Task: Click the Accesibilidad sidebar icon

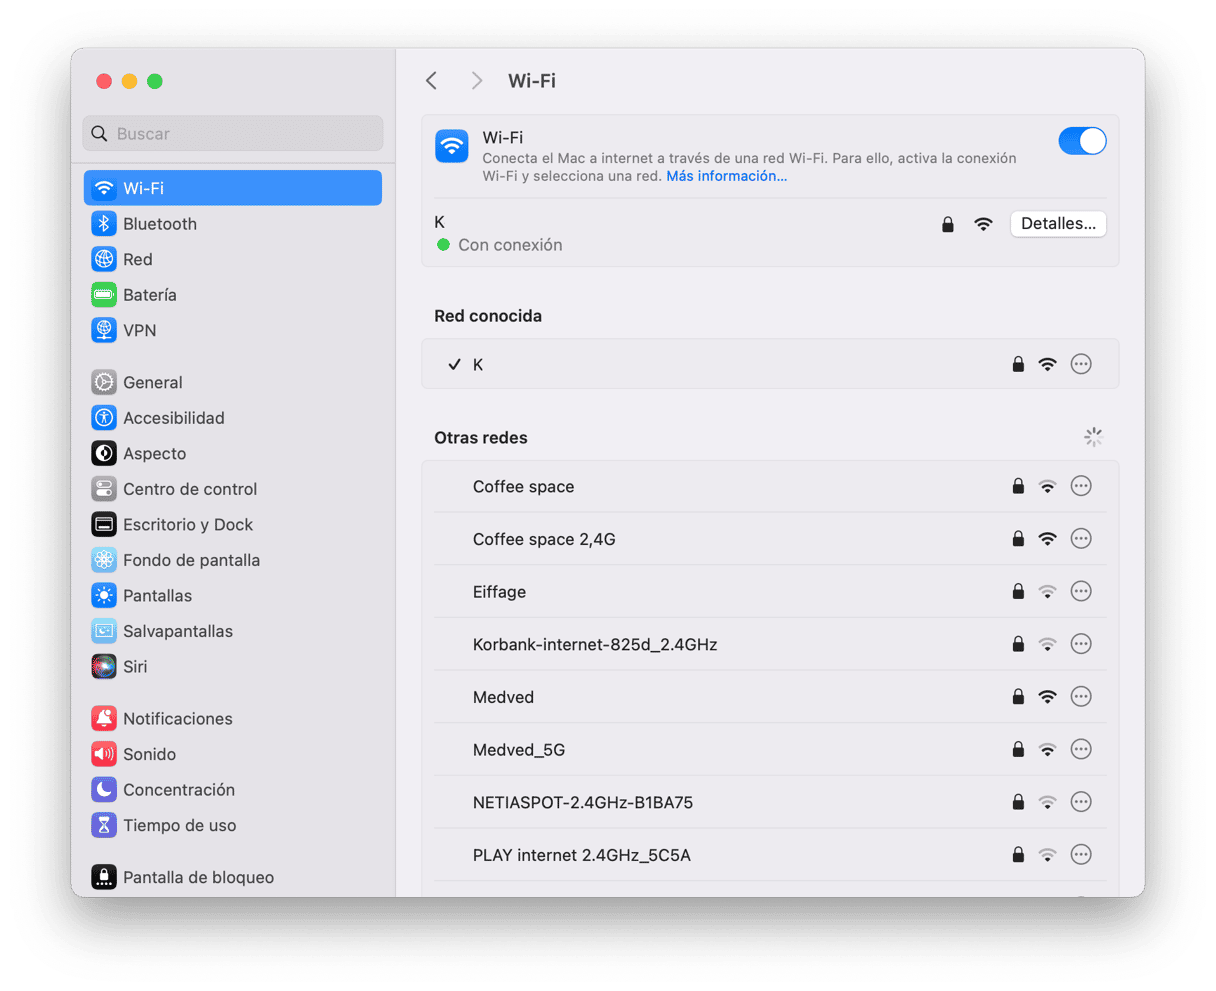Action: click(104, 418)
